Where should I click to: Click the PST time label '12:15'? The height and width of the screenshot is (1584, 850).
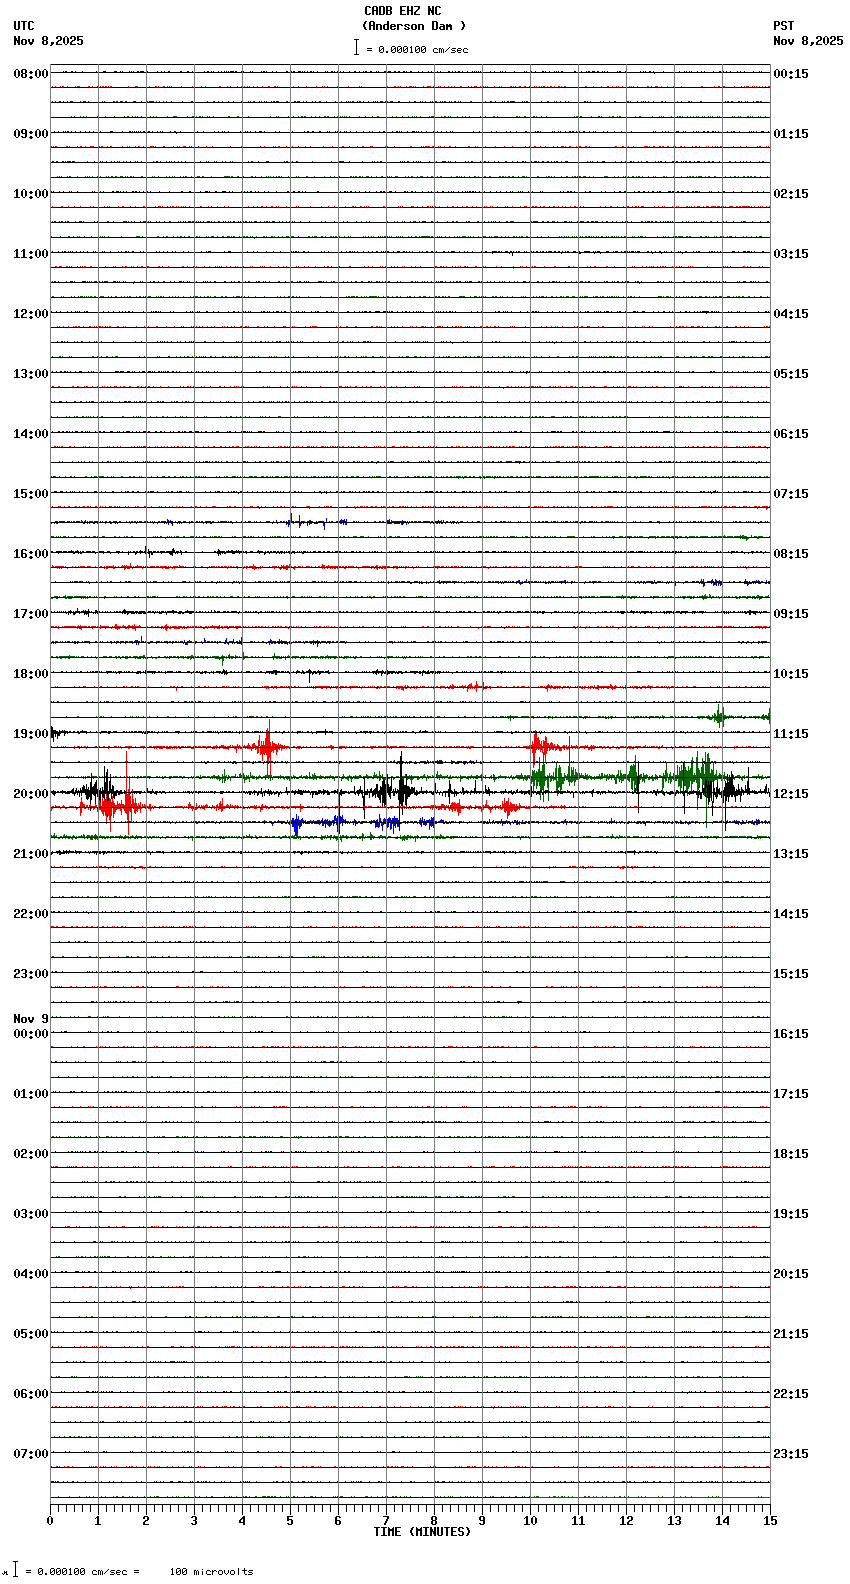tap(791, 794)
